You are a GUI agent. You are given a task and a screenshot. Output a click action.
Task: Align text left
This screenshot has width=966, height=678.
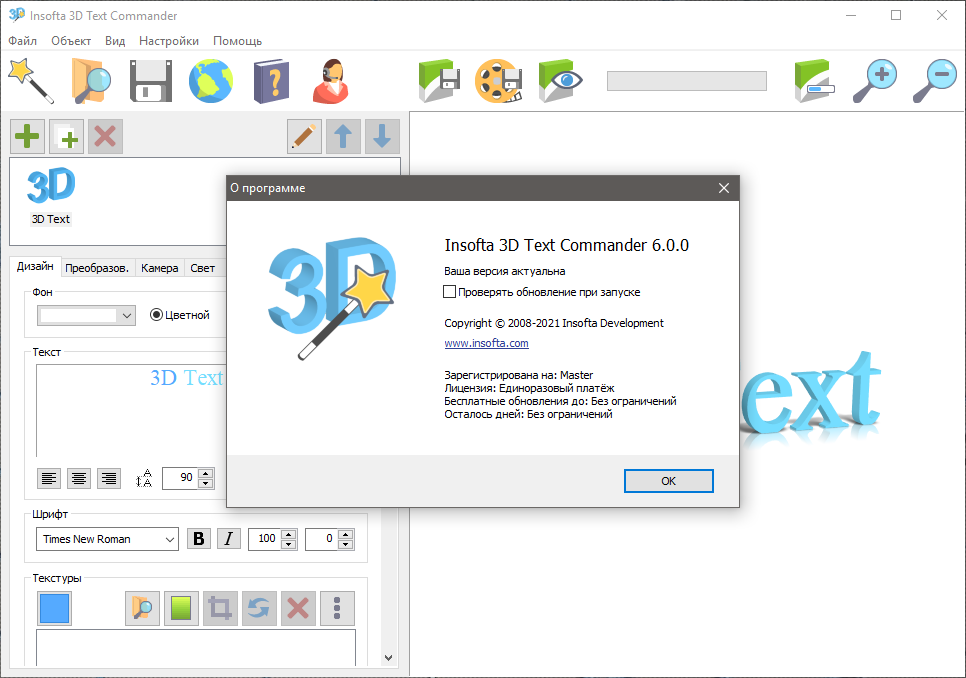(49, 478)
